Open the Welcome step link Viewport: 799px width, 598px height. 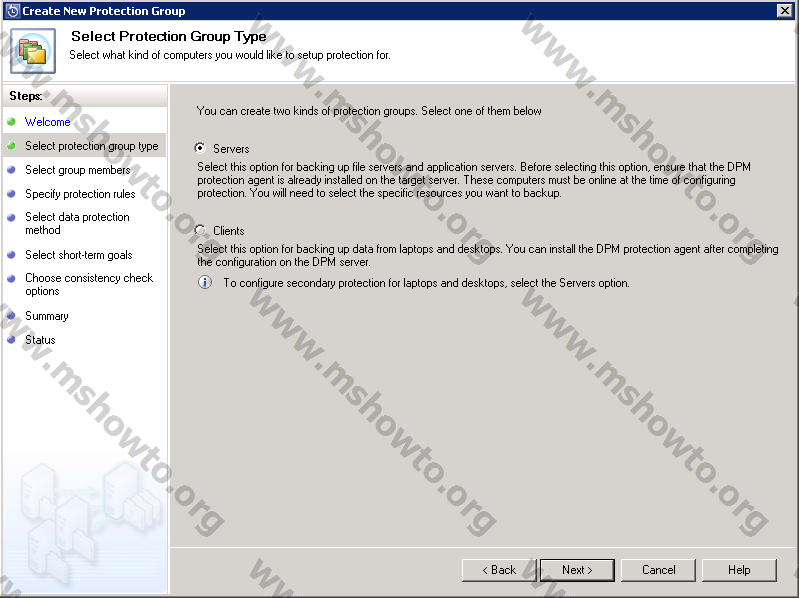(x=47, y=122)
